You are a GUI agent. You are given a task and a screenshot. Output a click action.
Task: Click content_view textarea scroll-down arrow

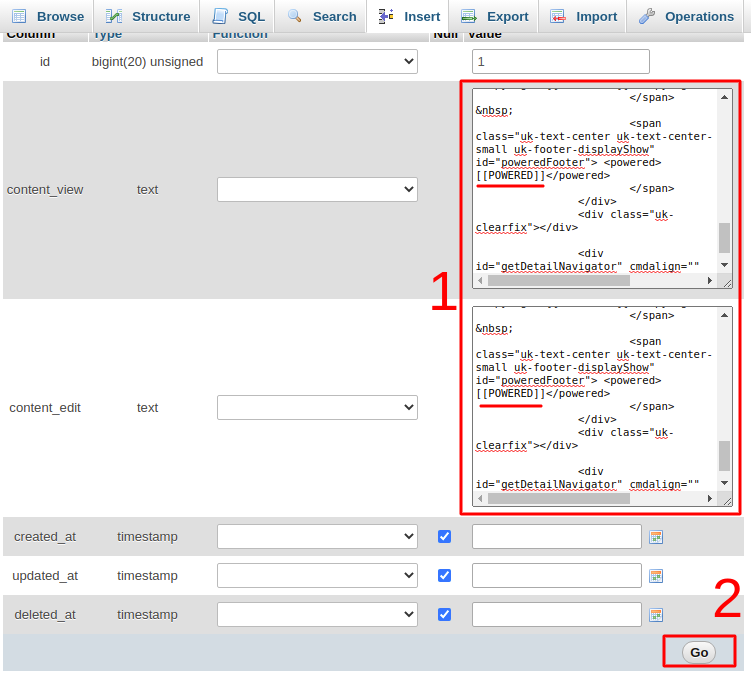click(724, 265)
